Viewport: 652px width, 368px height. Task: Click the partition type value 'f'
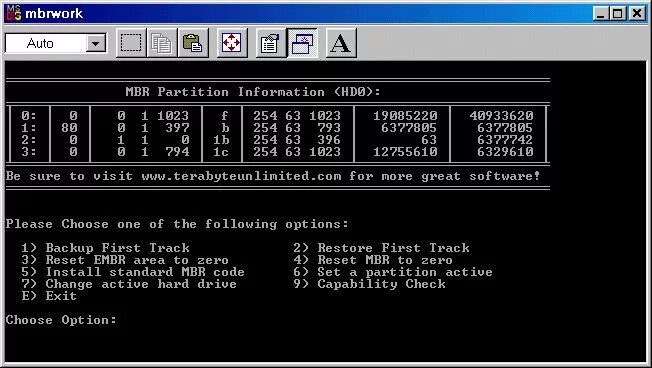point(225,116)
